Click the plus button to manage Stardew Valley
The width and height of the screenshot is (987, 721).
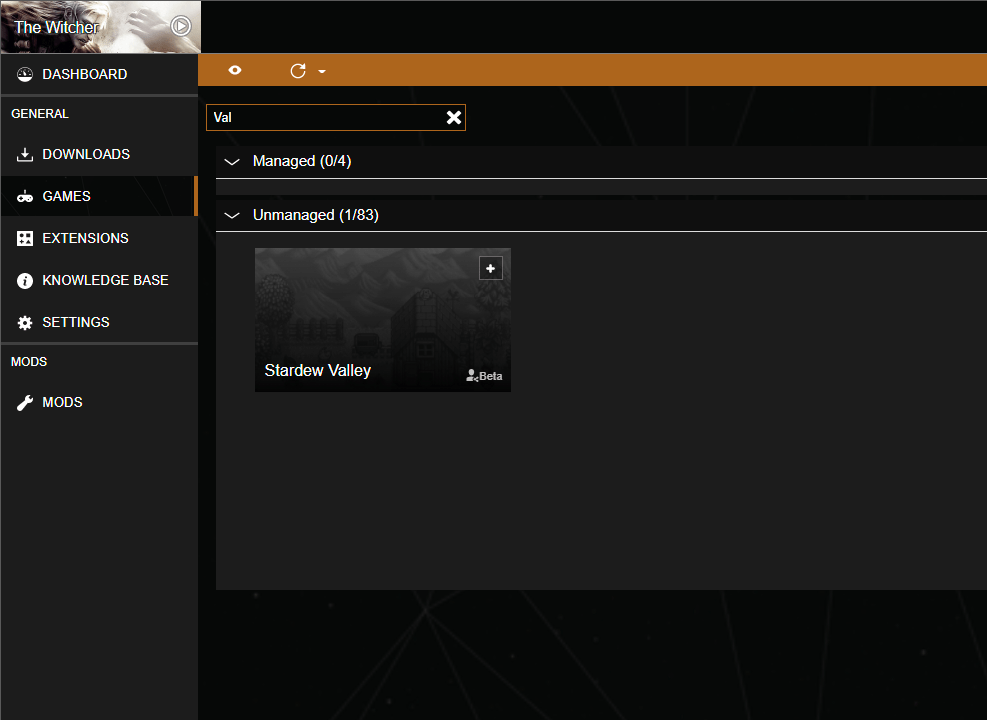(490, 268)
